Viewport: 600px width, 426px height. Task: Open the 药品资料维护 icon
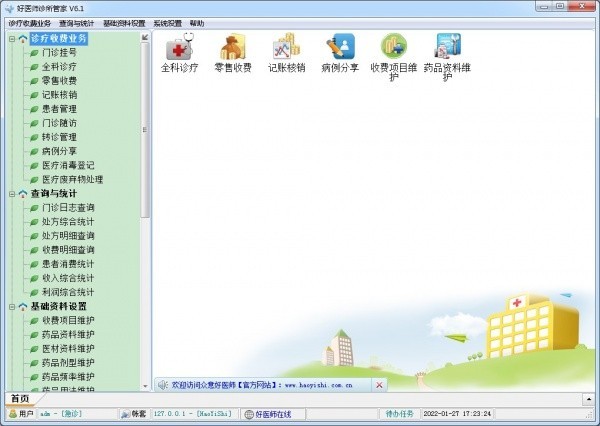(x=447, y=47)
